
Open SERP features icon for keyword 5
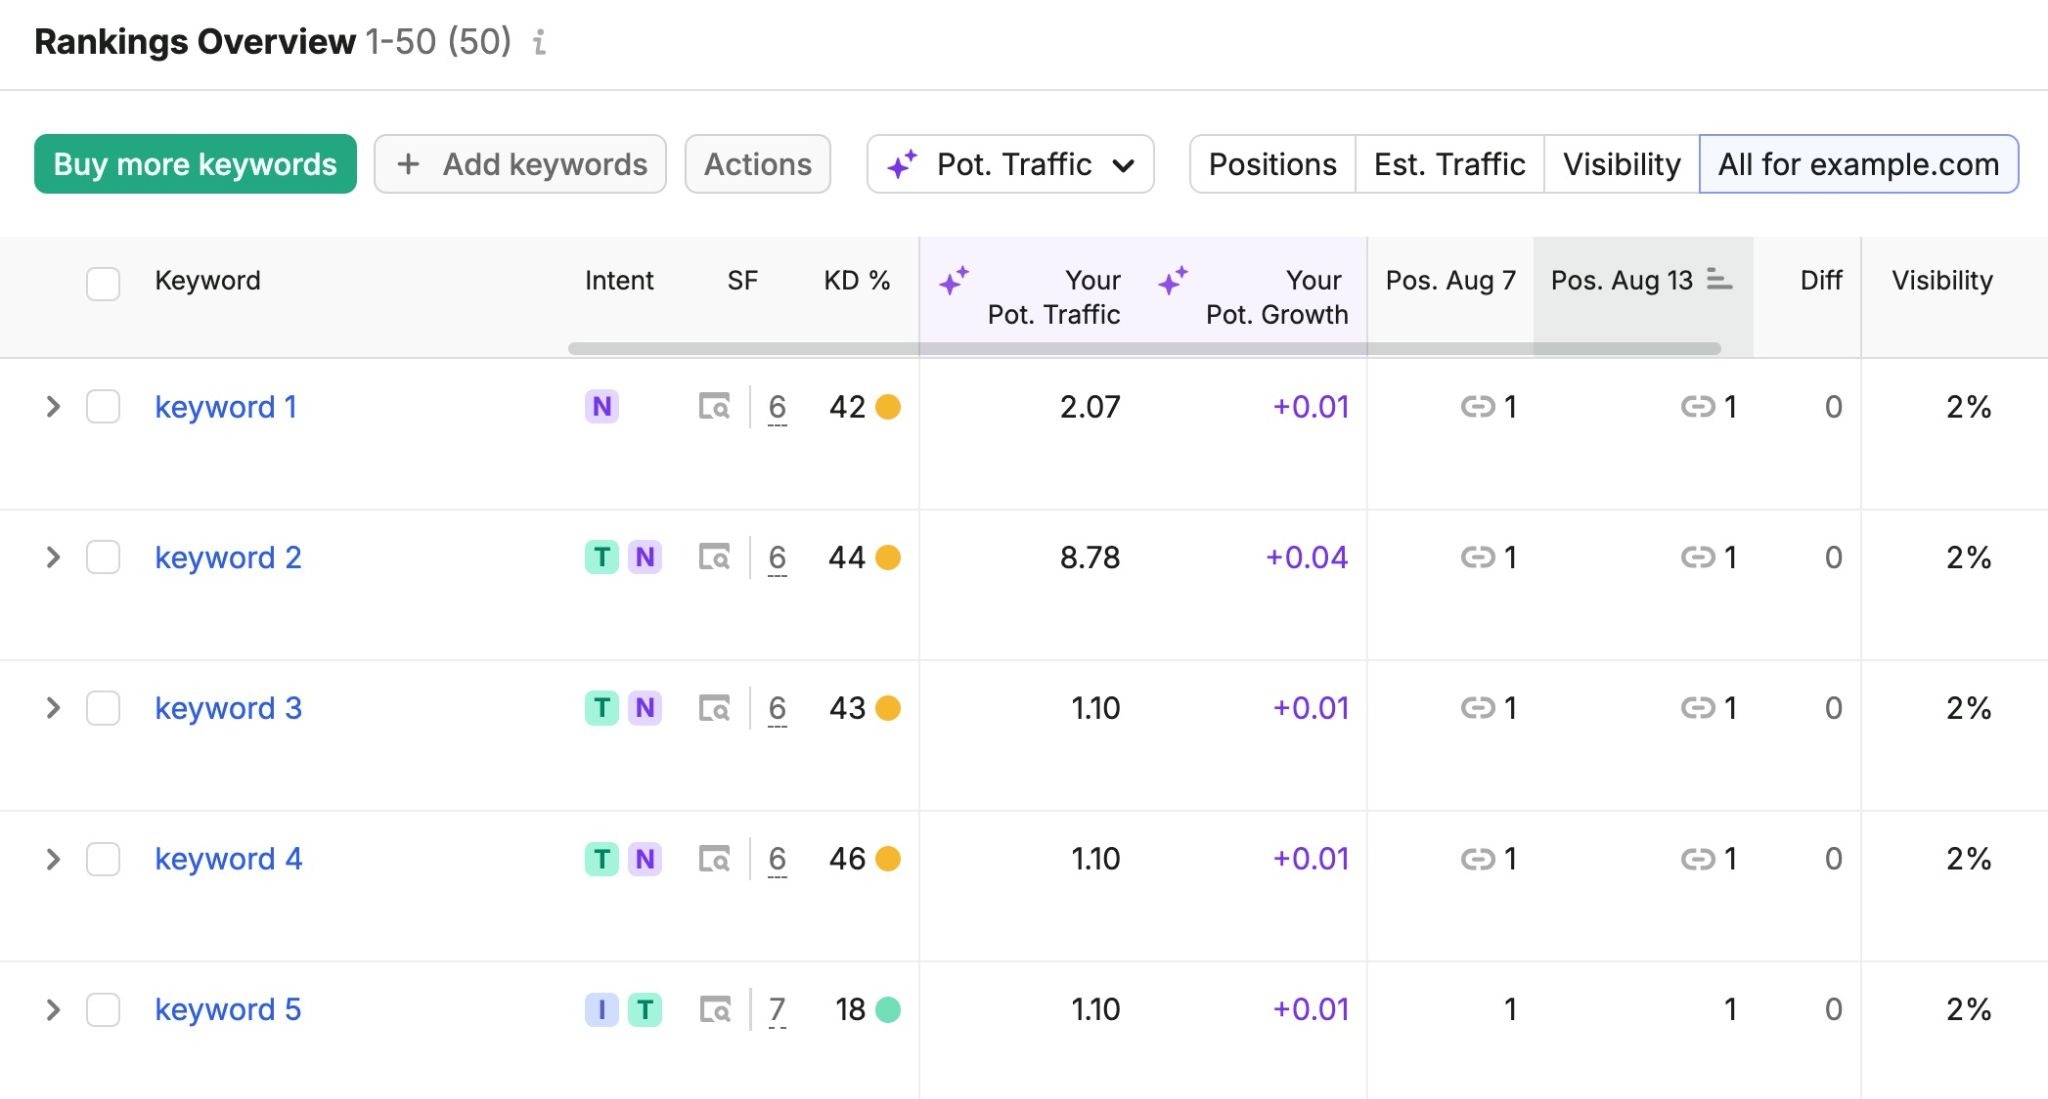(714, 1010)
